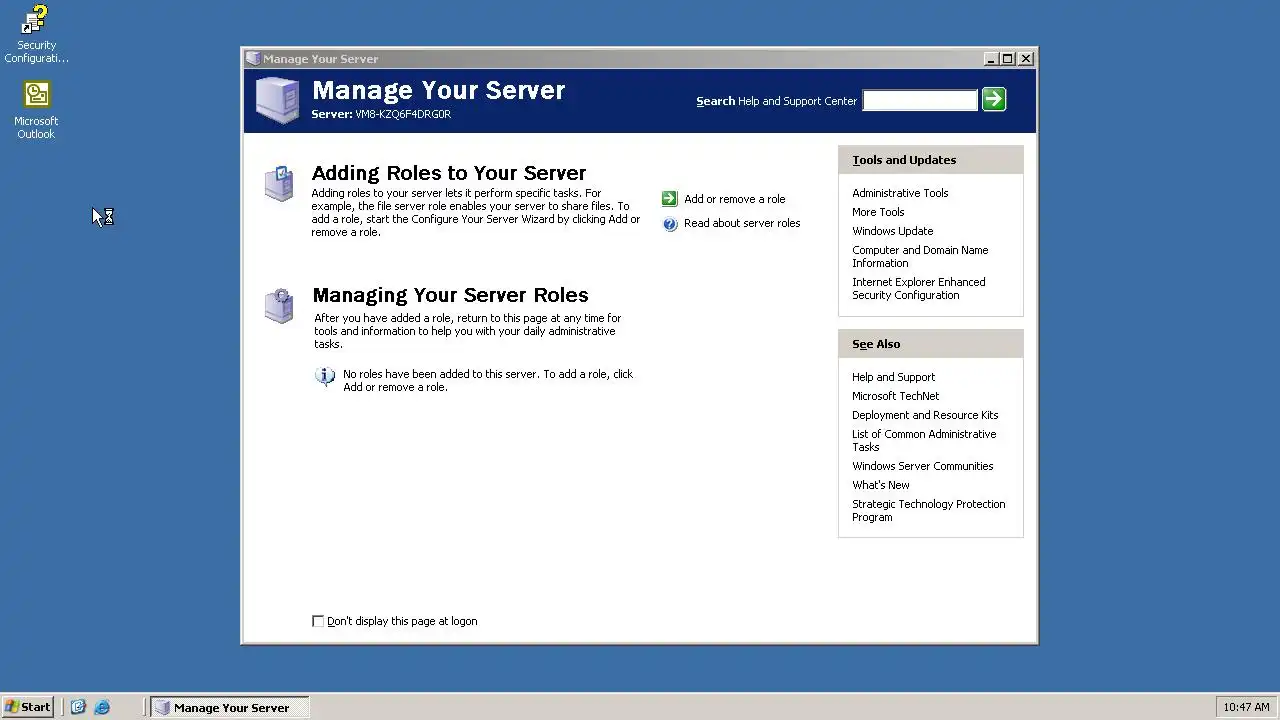
Task: Click the taskbar clock showing 10:47 AM
Action: [1246, 707]
